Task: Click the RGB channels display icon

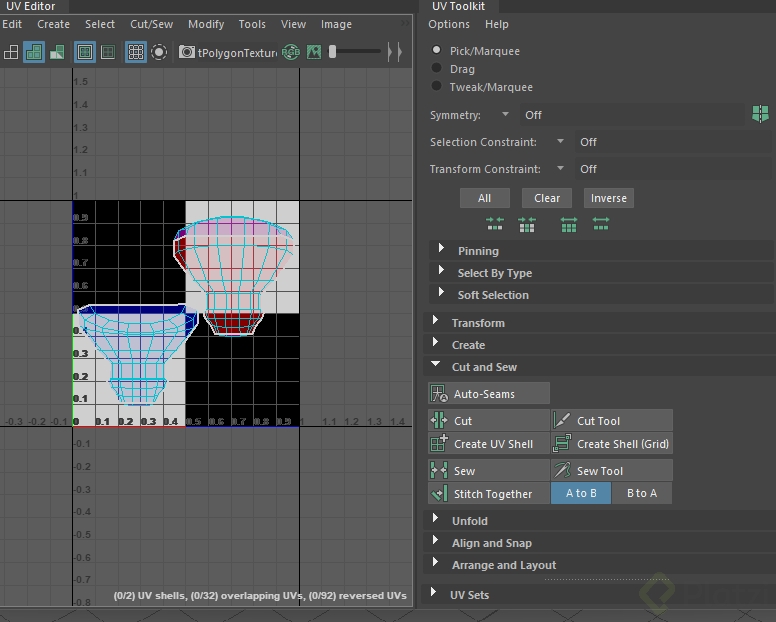Action: pyautogui.click(x=291, y=52)
